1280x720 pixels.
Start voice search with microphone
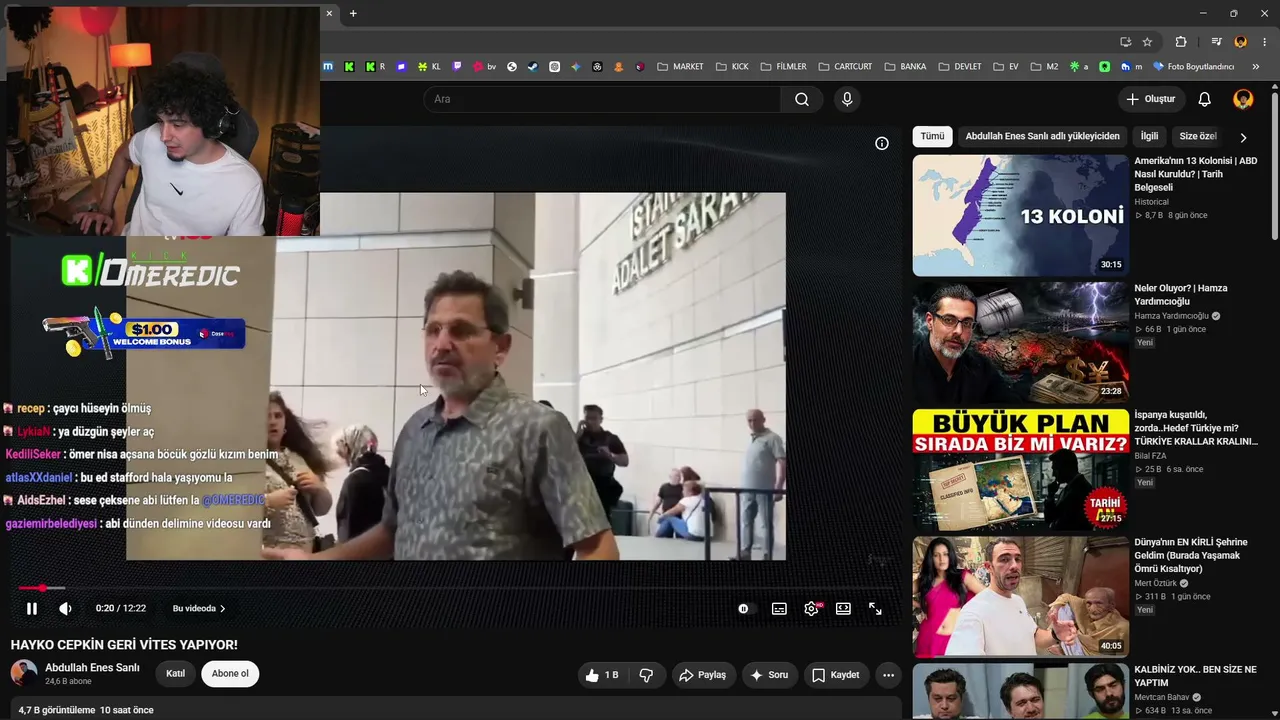coord(847,99)
